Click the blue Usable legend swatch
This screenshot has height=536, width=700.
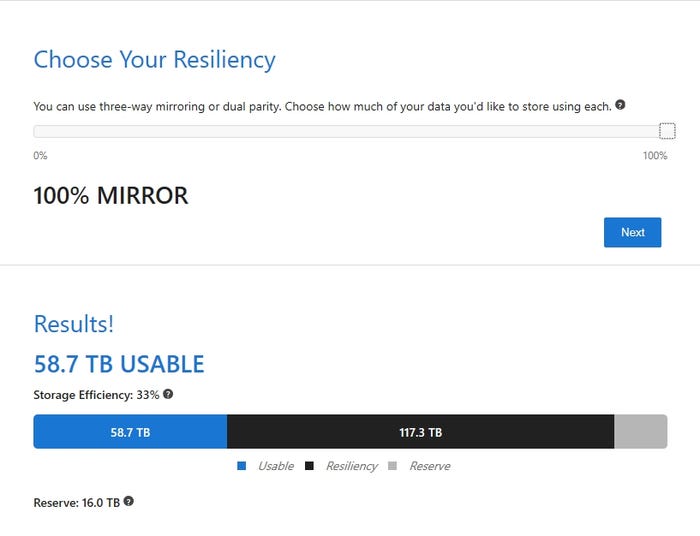[242, 466]
